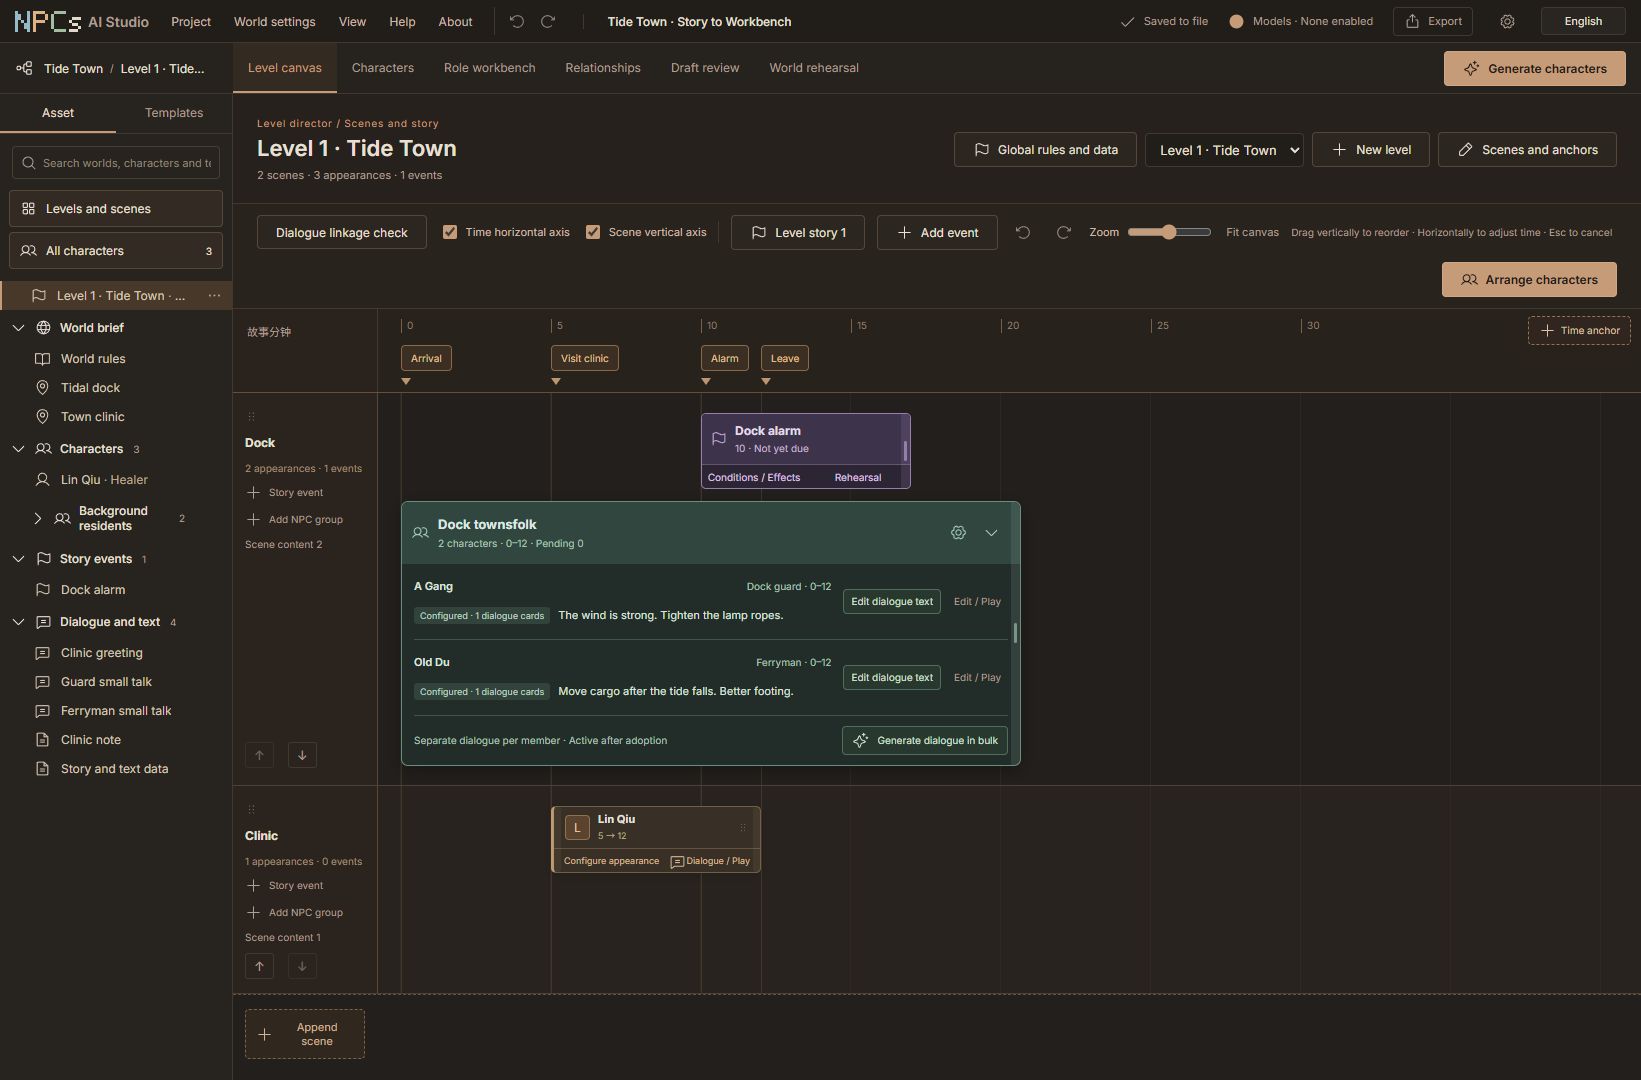Open Dock townsfolk group settings gear
Viewport: 1641px width, 1080px height.
[958, 533]
